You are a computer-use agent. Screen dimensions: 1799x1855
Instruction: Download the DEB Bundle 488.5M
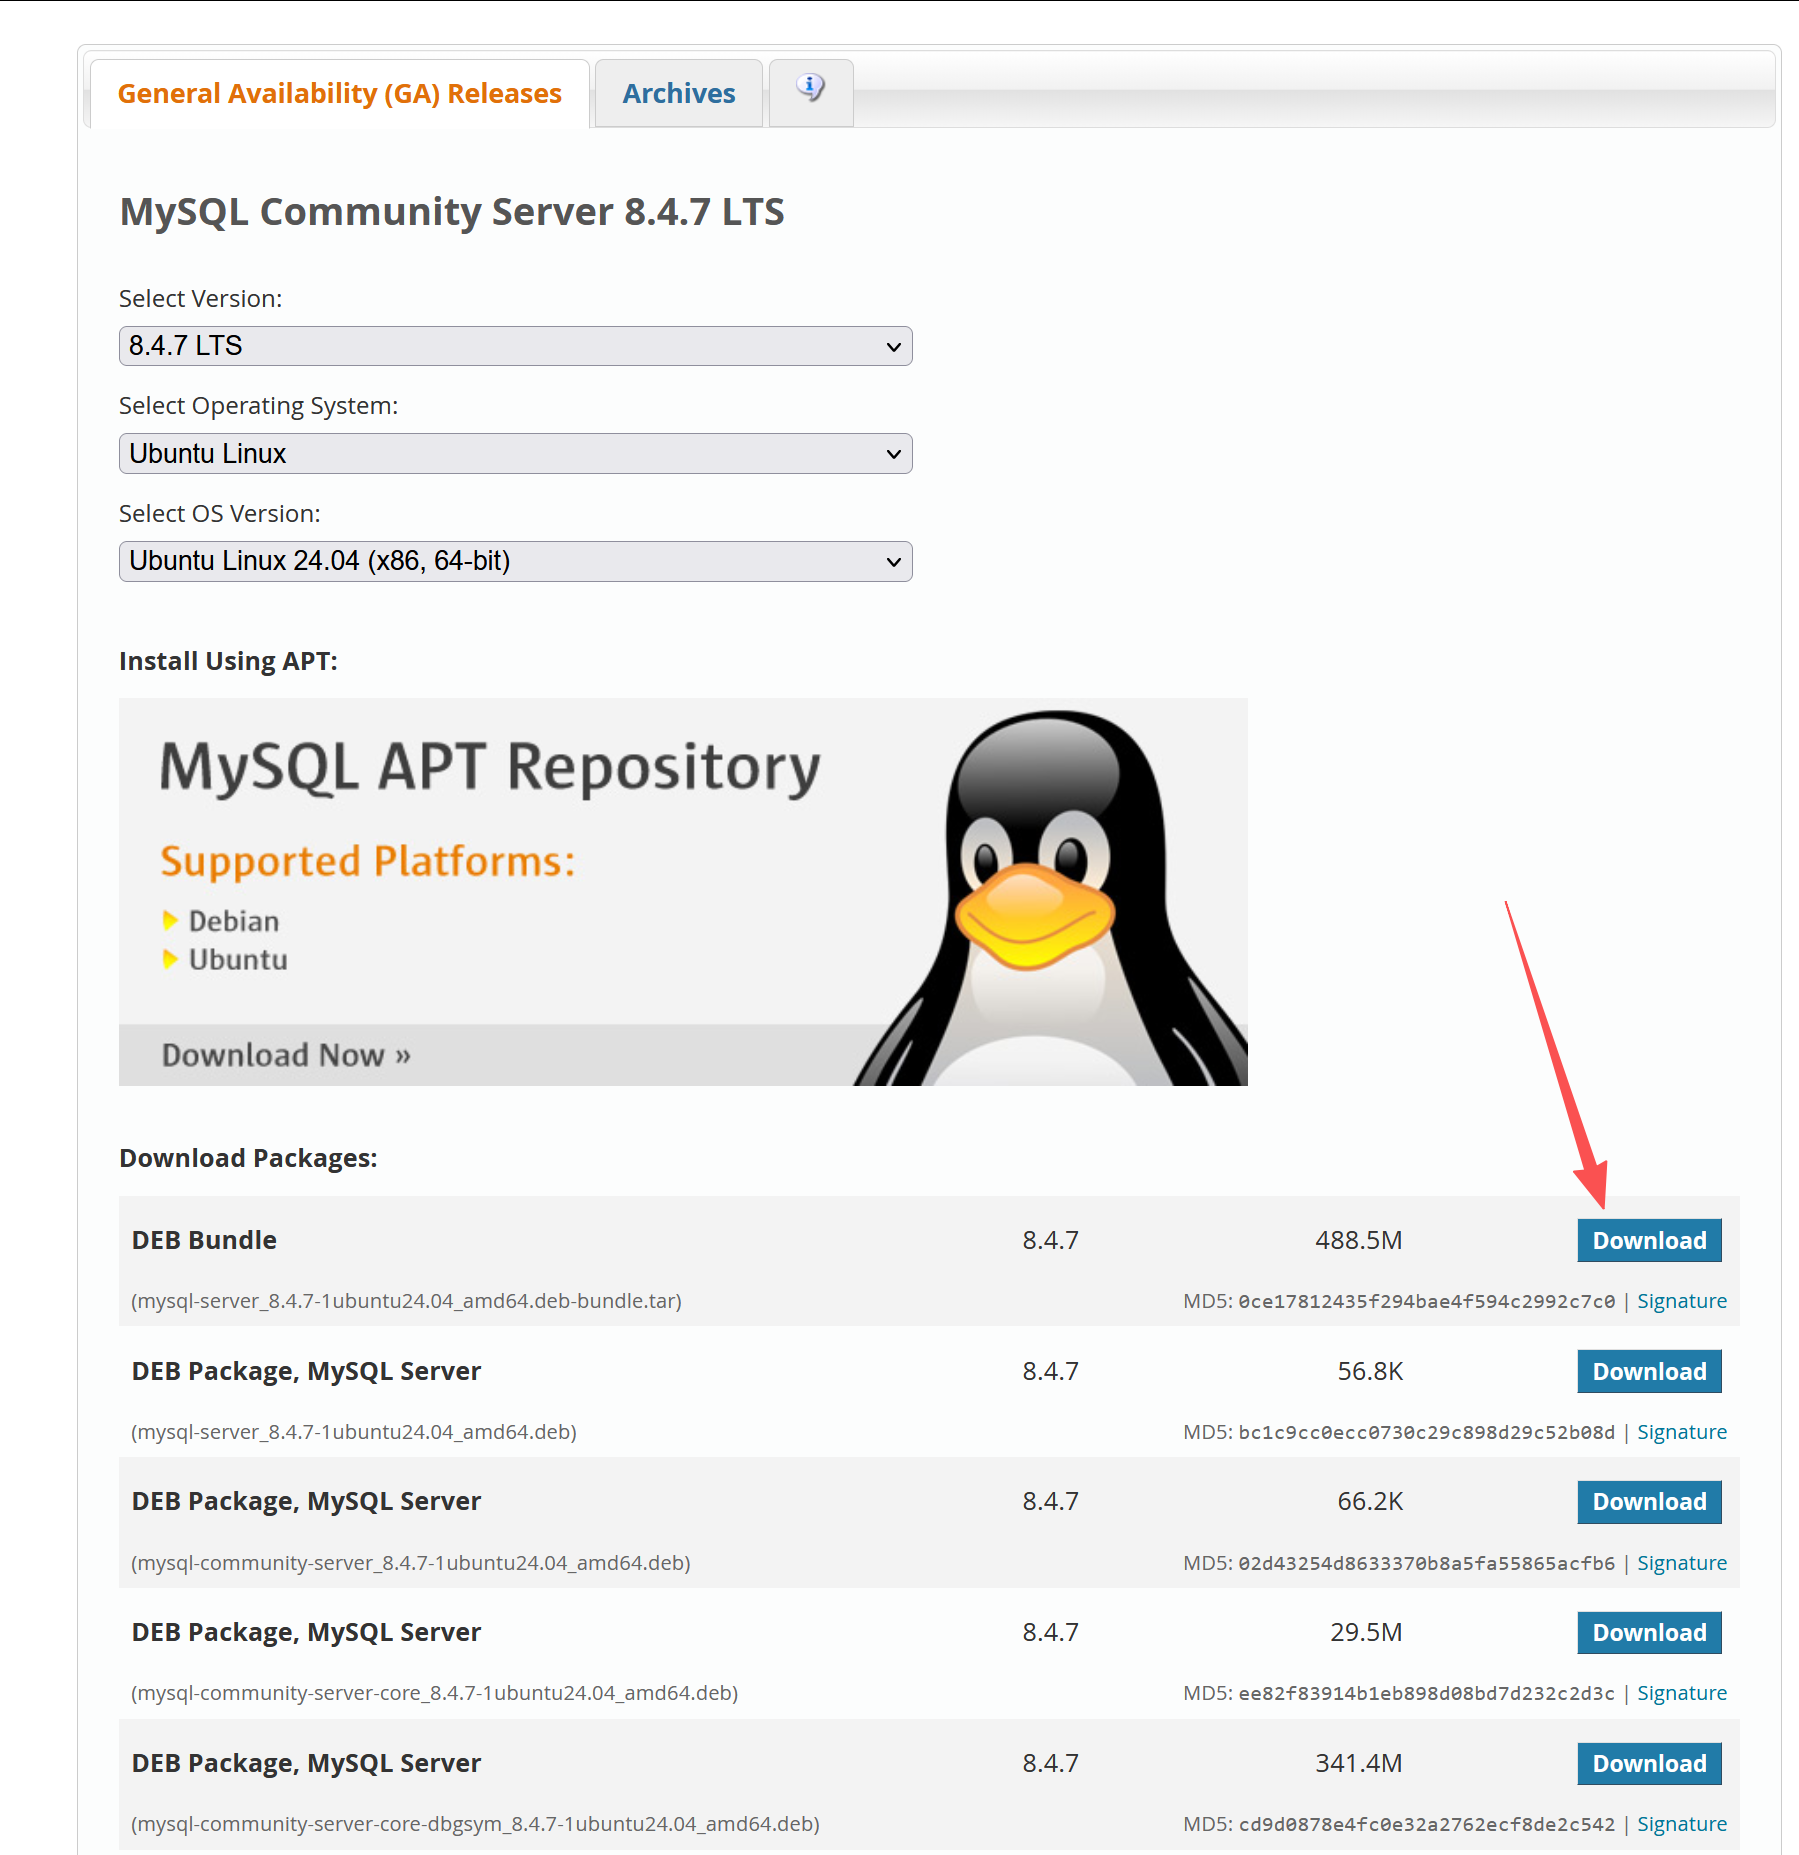pos(1649,1240)
